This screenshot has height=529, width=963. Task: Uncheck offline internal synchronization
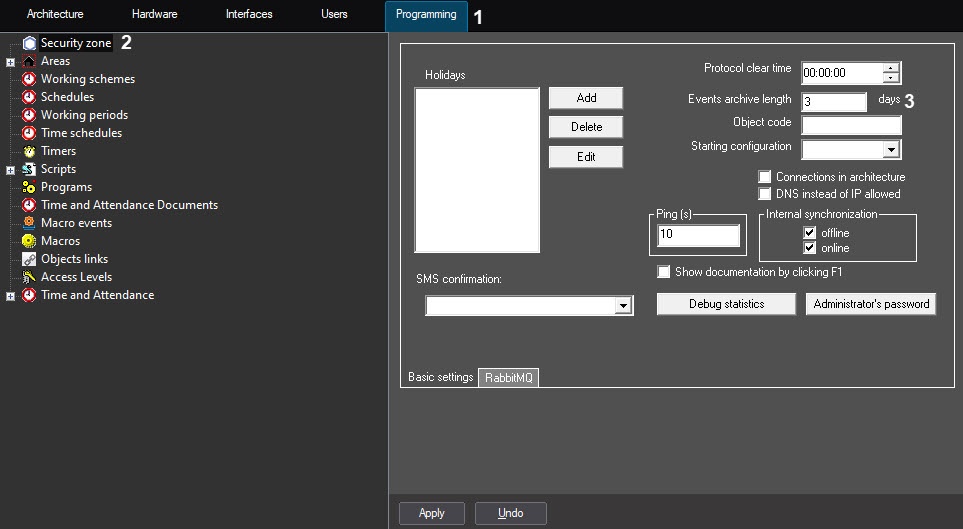pos(810,233)
